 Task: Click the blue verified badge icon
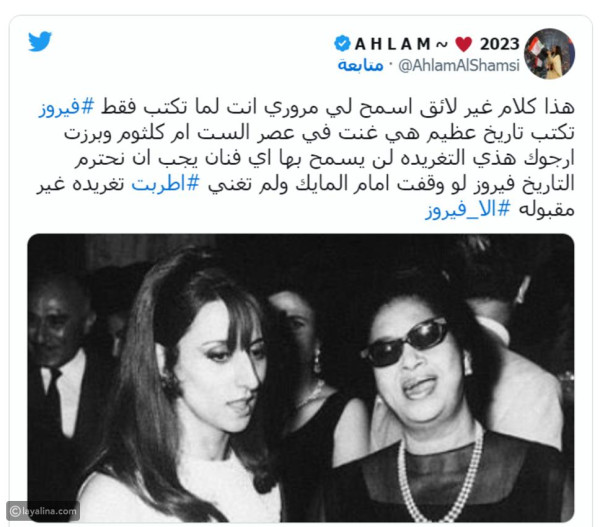click(x=342, y=43)
